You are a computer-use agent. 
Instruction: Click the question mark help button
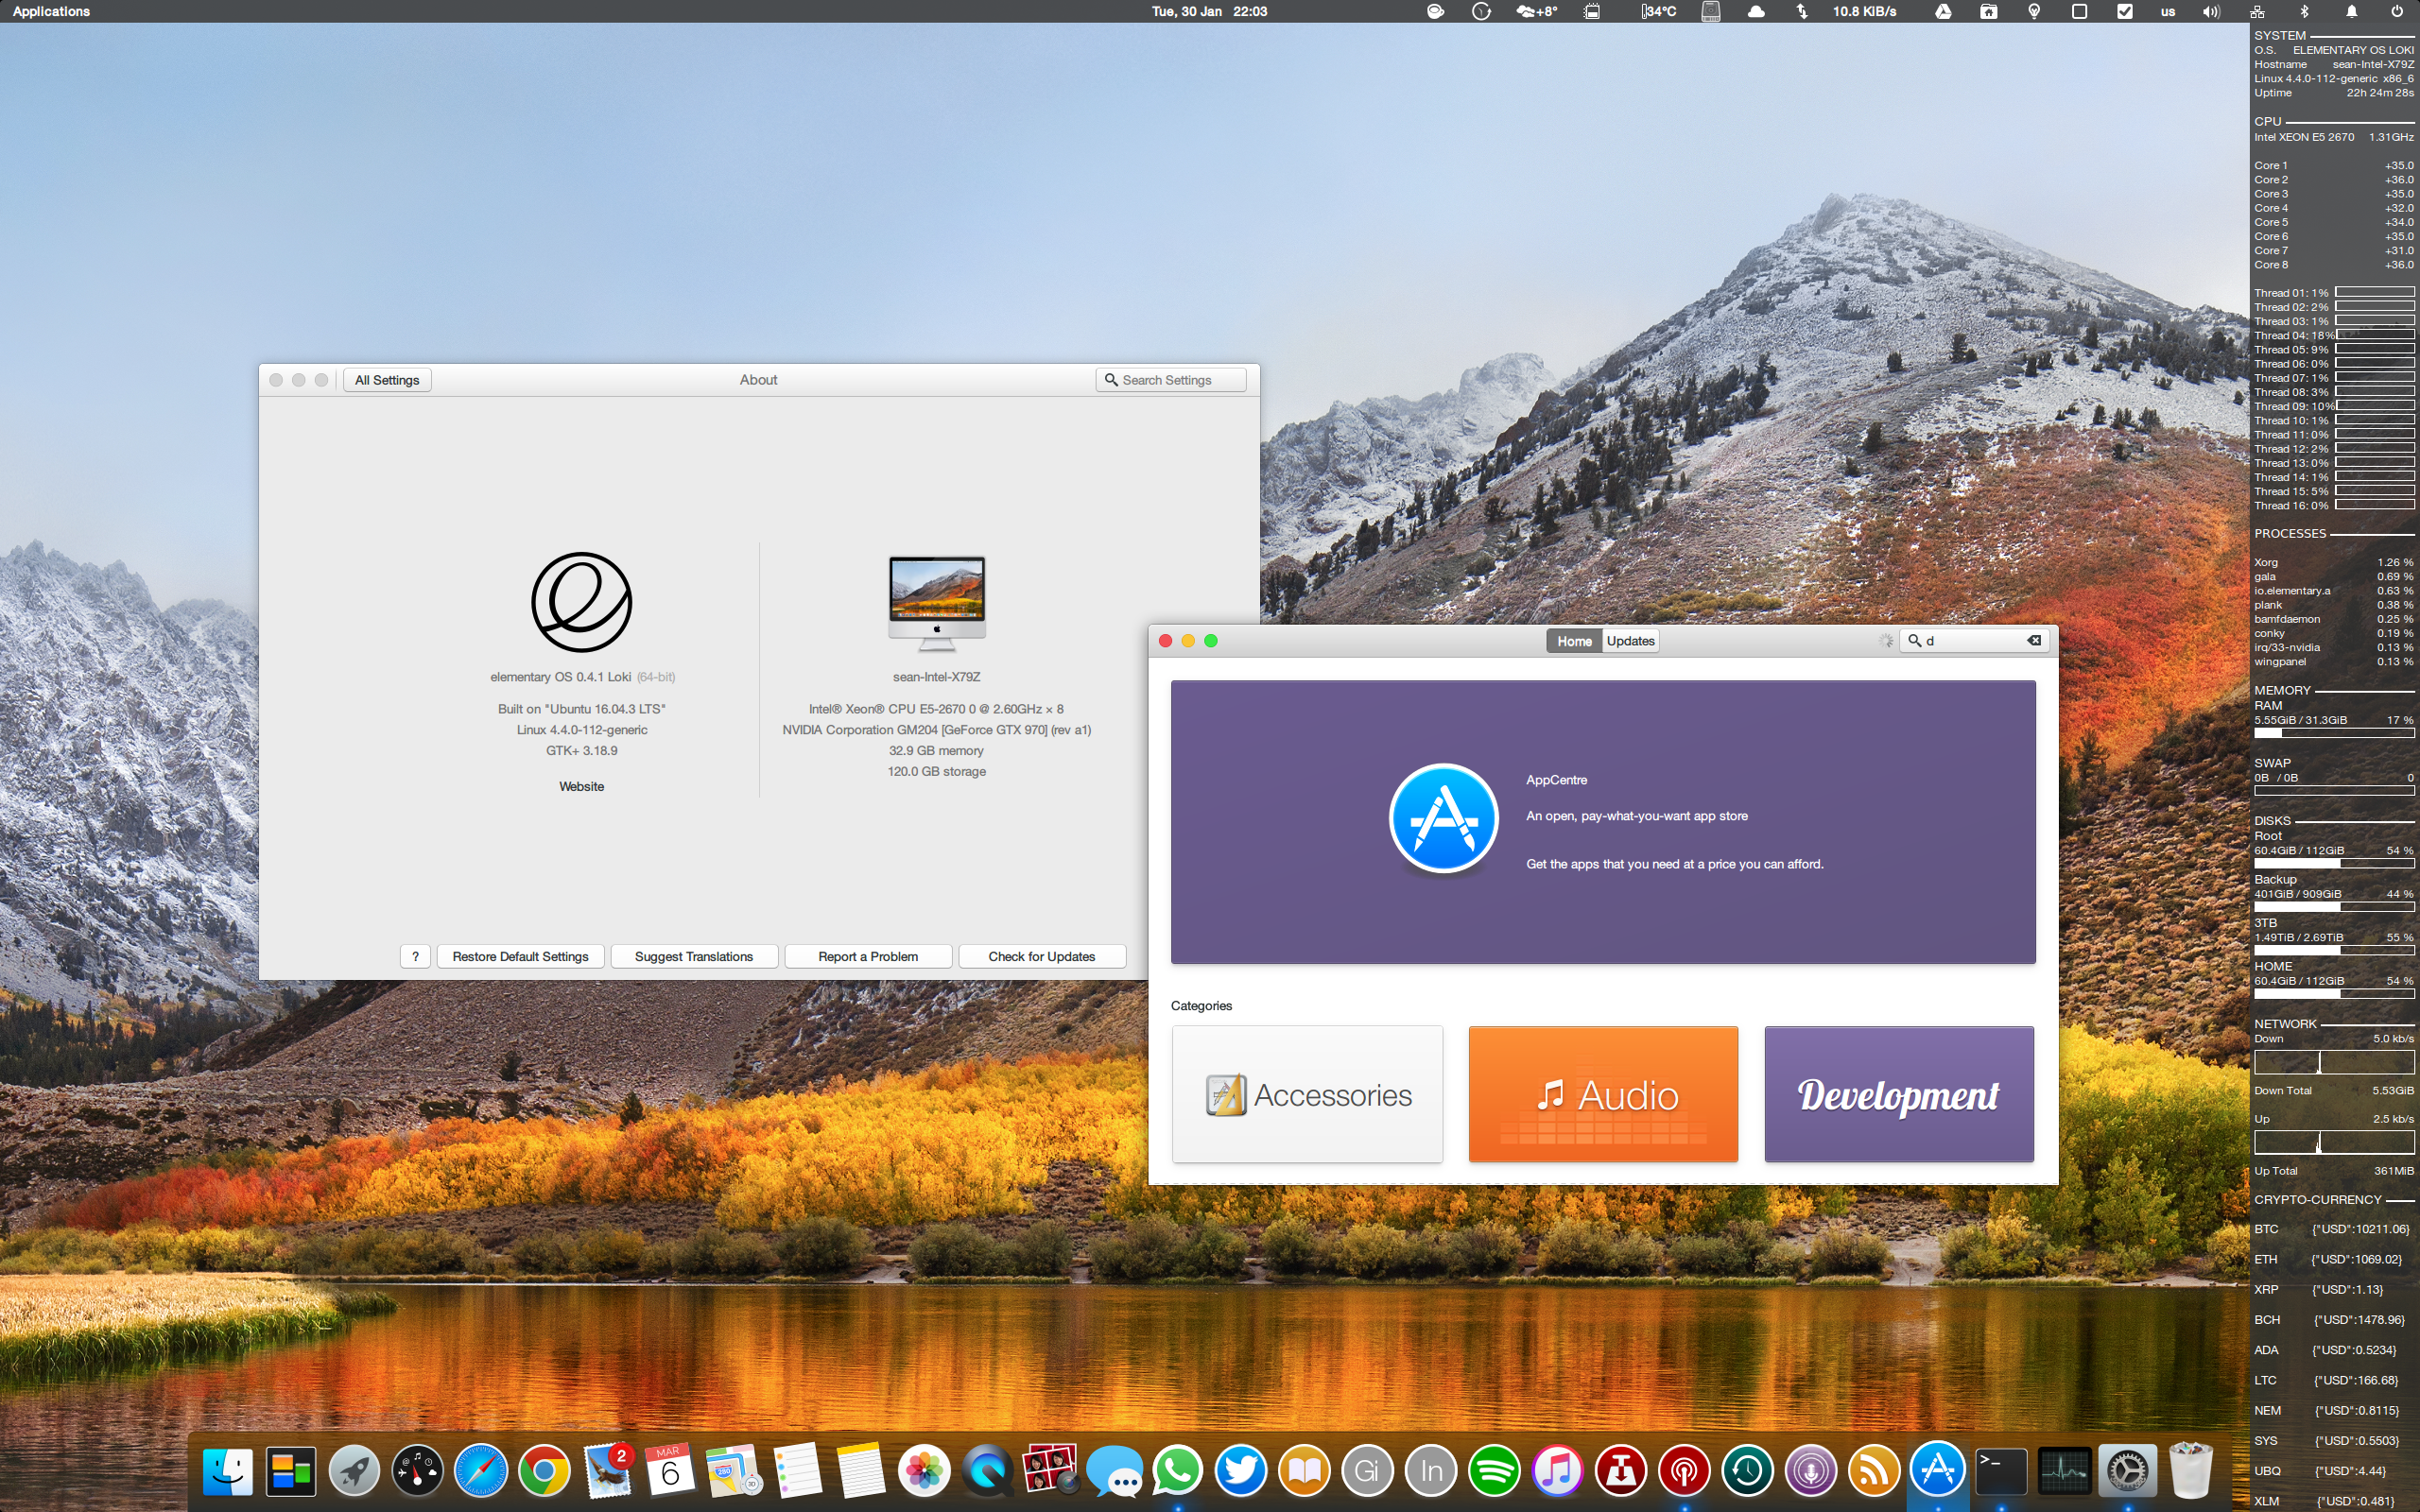(x=415, y=957)
